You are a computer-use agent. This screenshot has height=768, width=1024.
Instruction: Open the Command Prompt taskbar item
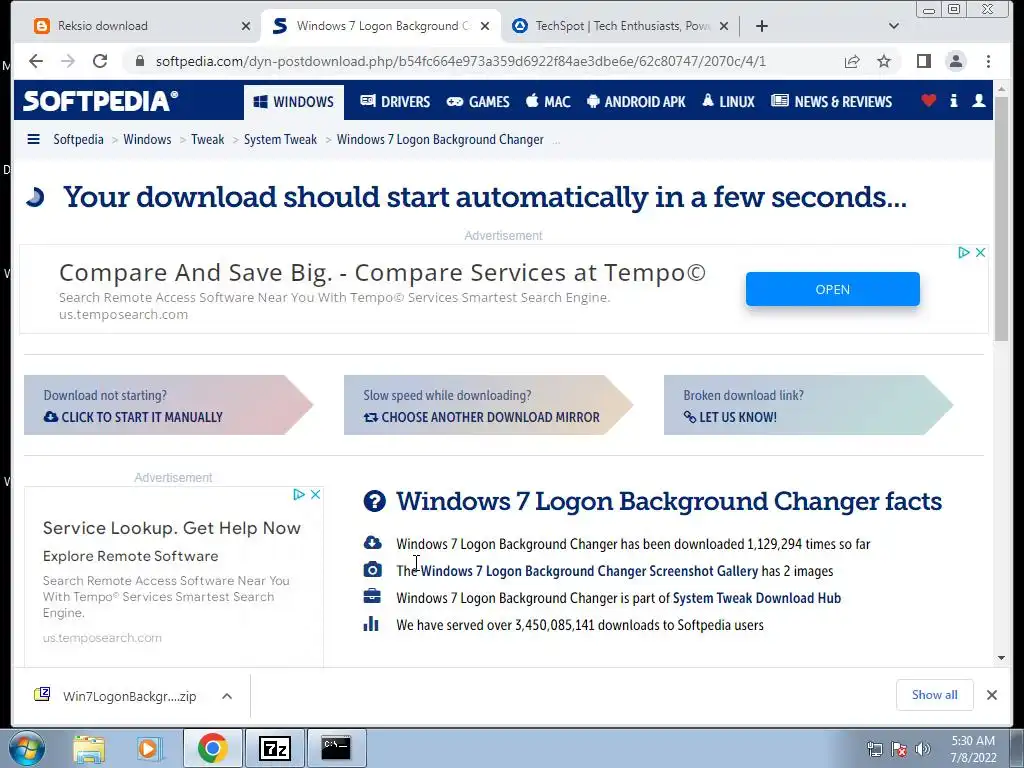(336, 748)
